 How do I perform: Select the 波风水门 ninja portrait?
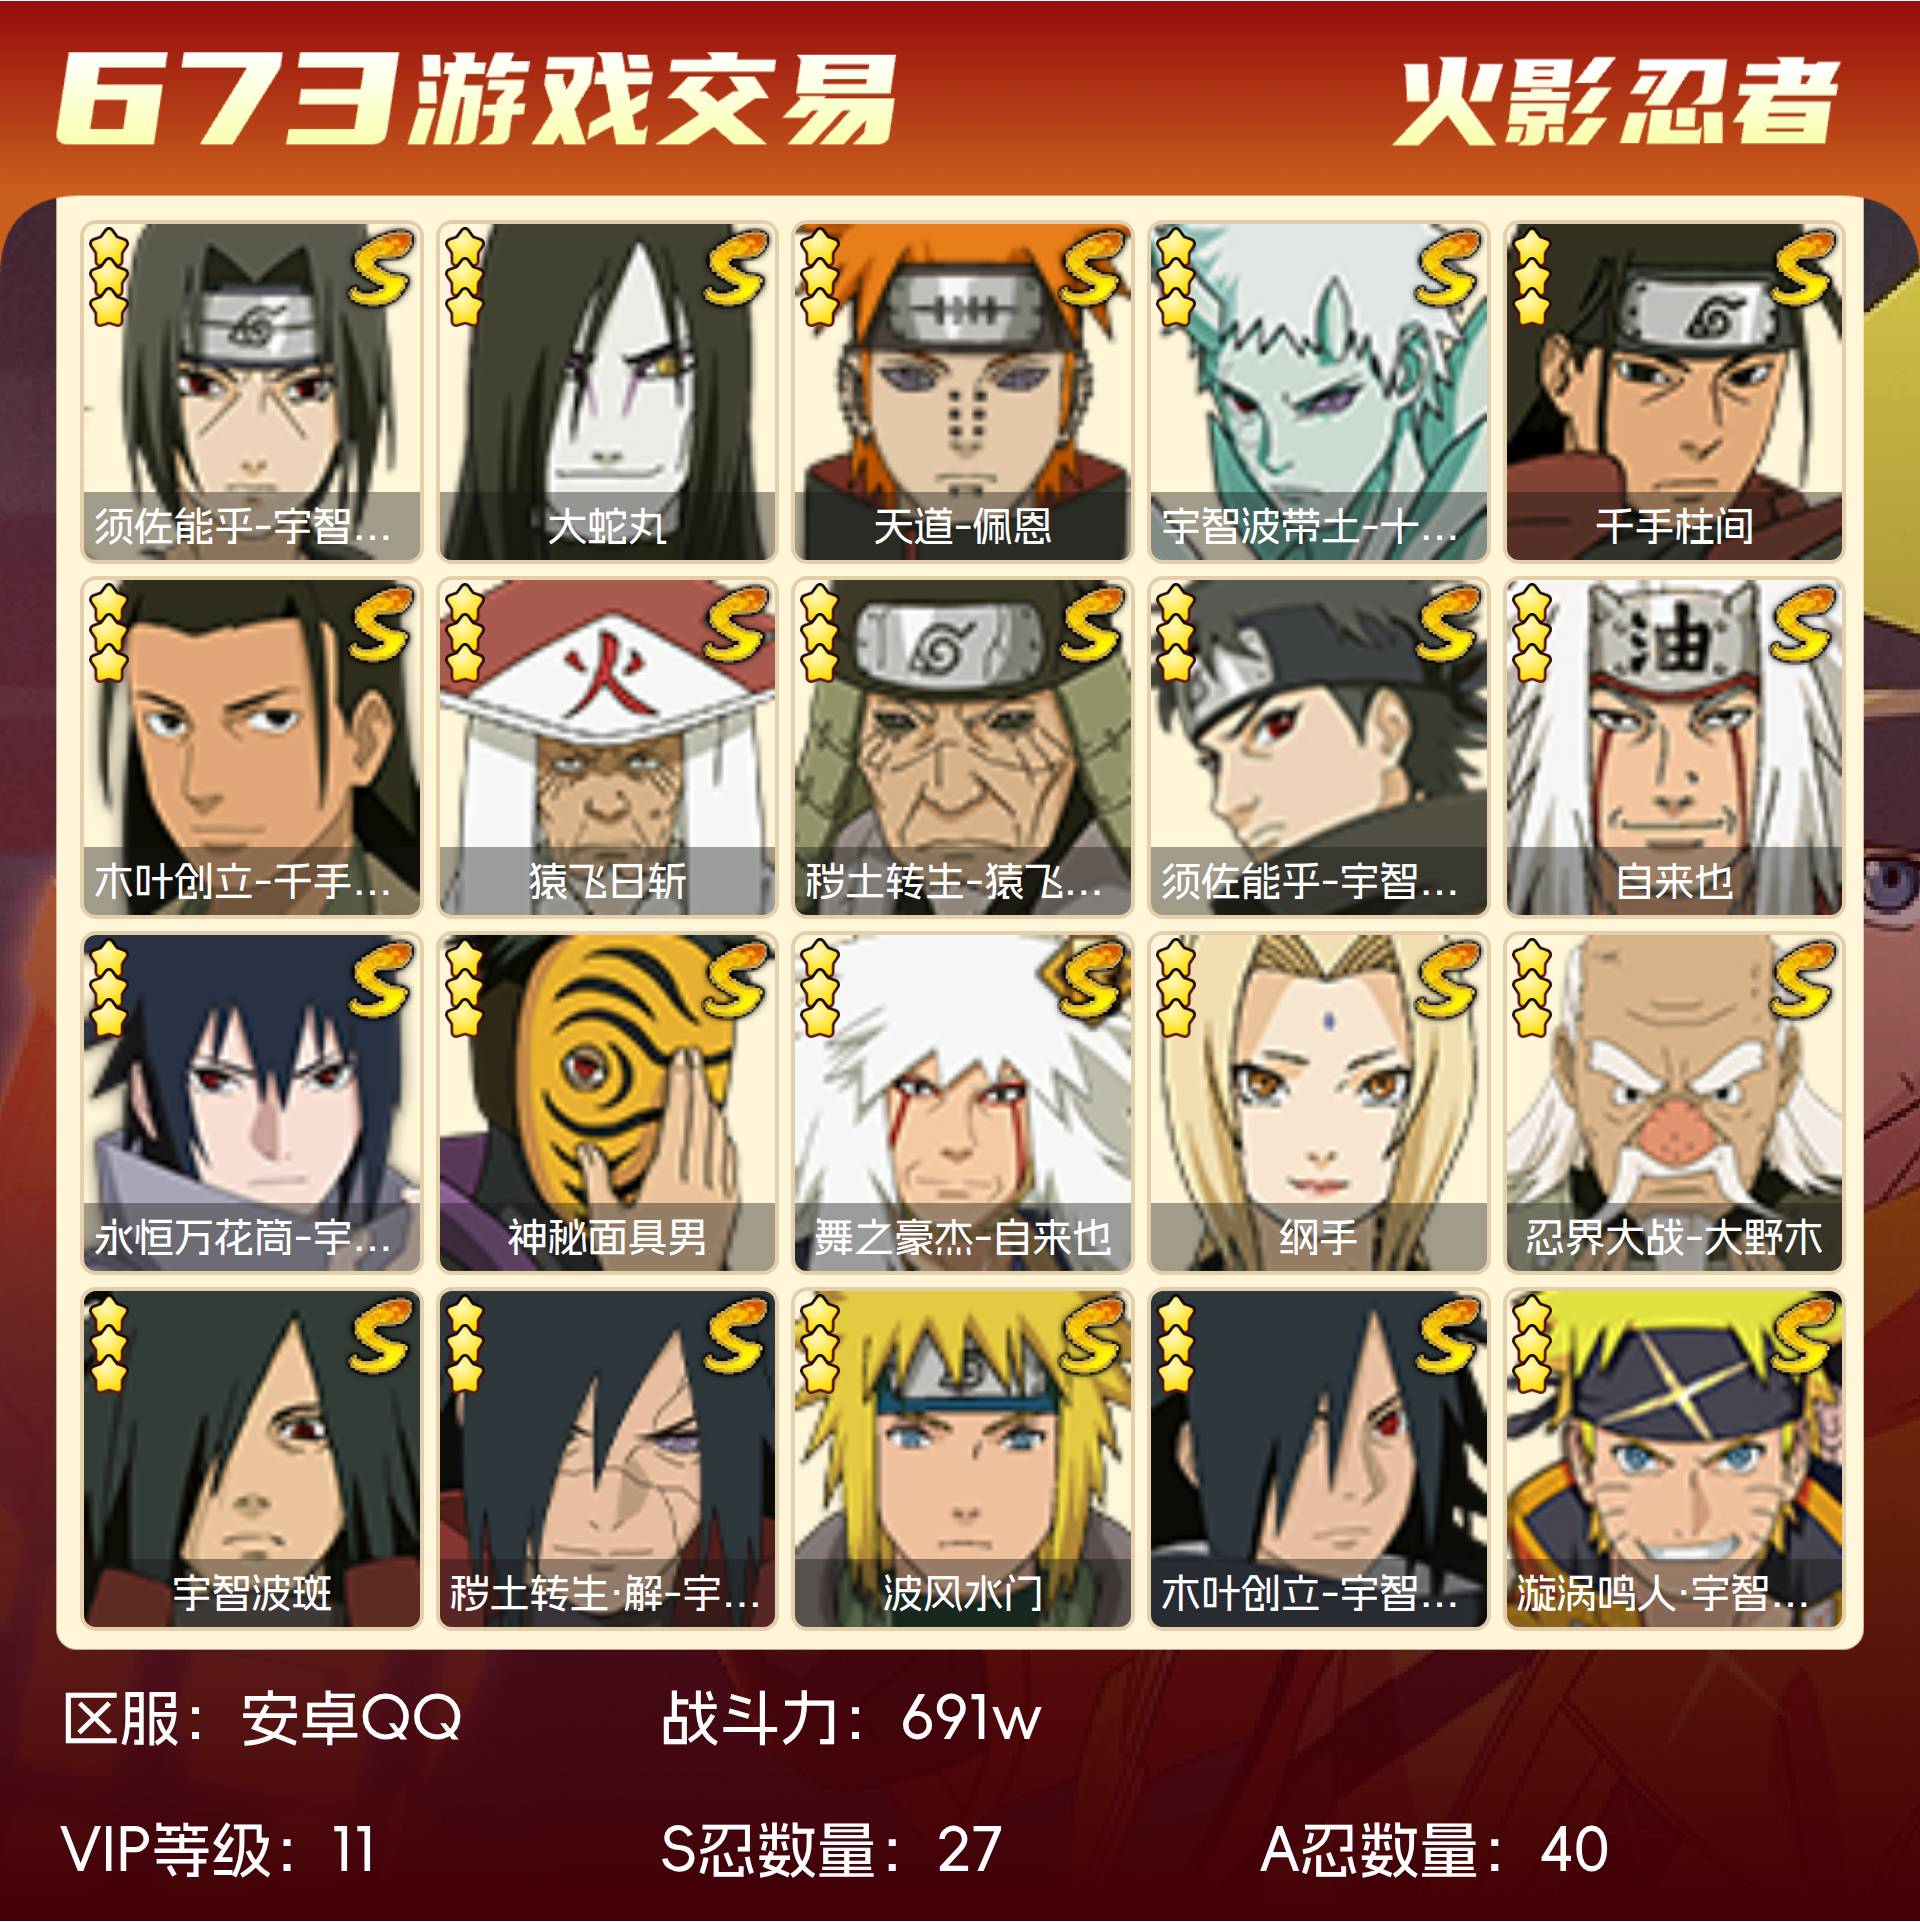click(x=963, y=1459)
